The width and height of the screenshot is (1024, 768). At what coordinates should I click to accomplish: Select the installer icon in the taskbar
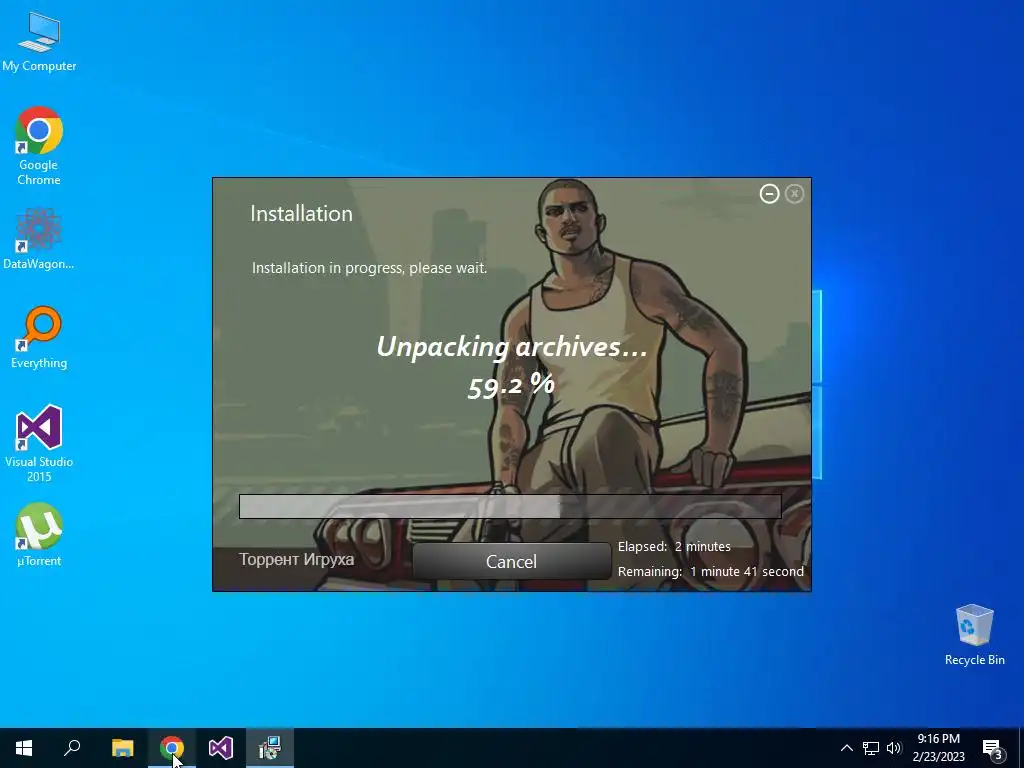[x=270, y=748]
